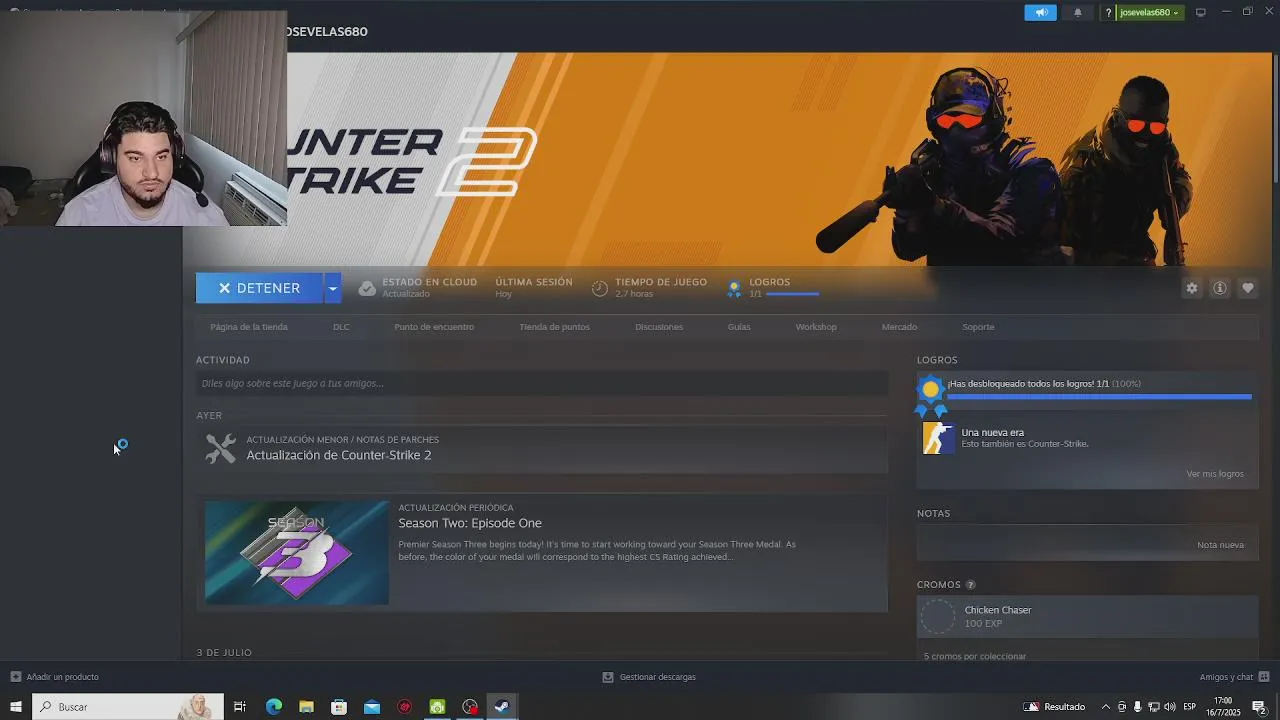Open the Discusiones tab
Screen dimensions: 1280x720
click(x=659, y=327)
